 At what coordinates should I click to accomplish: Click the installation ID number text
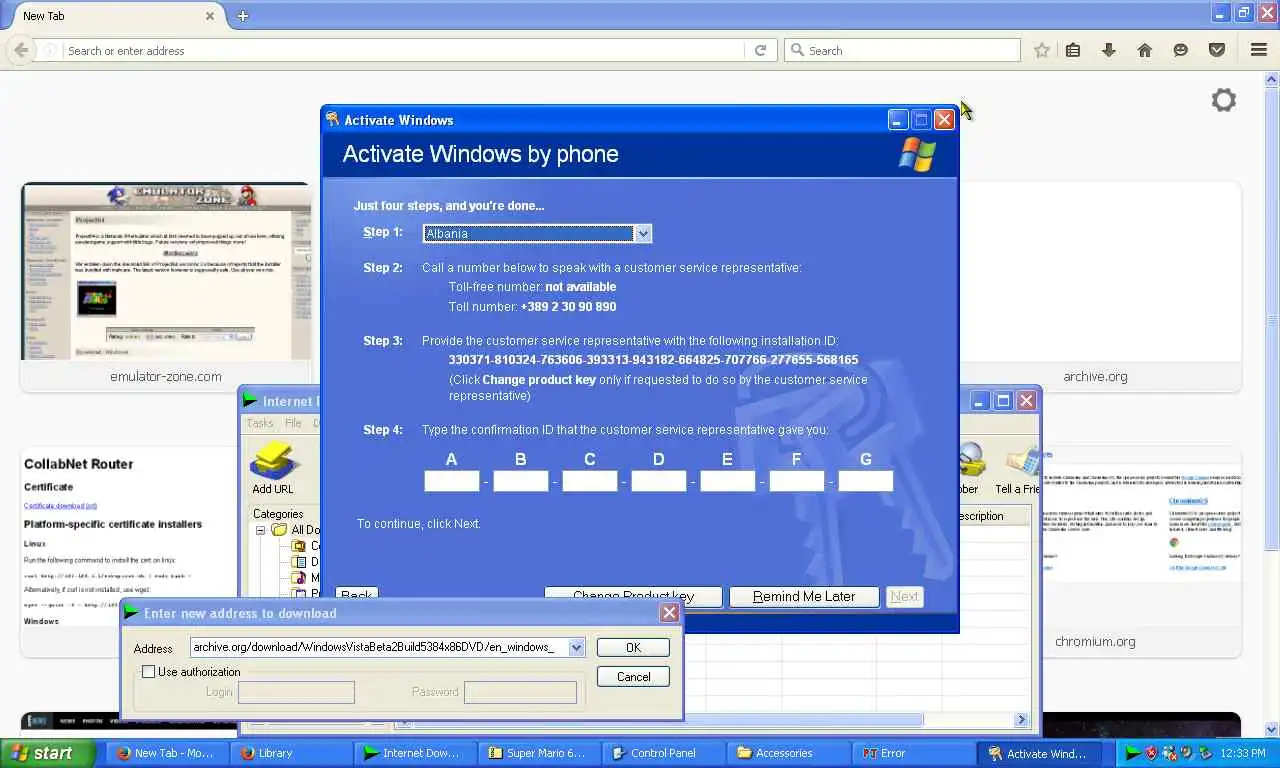pos(653,360)
